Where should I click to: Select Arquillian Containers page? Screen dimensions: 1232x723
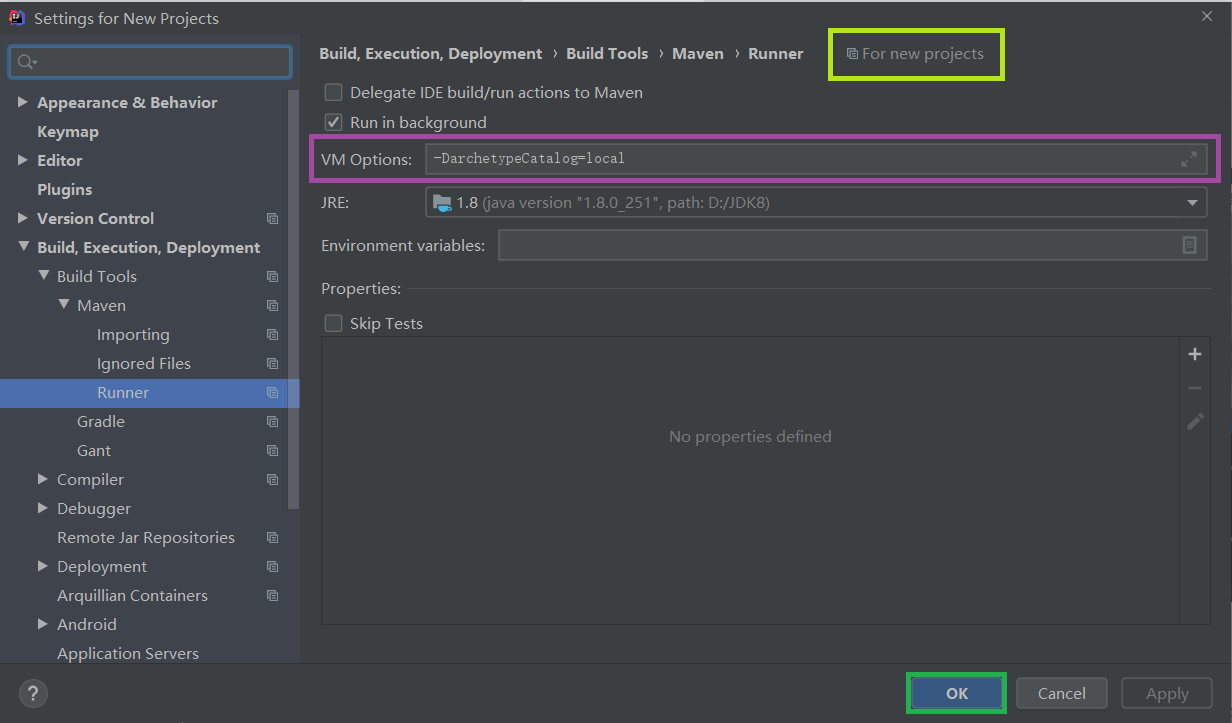(x=132, y=595)
